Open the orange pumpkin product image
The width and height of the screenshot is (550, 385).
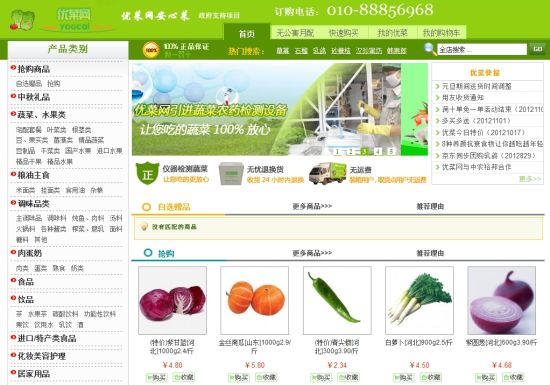255,300
